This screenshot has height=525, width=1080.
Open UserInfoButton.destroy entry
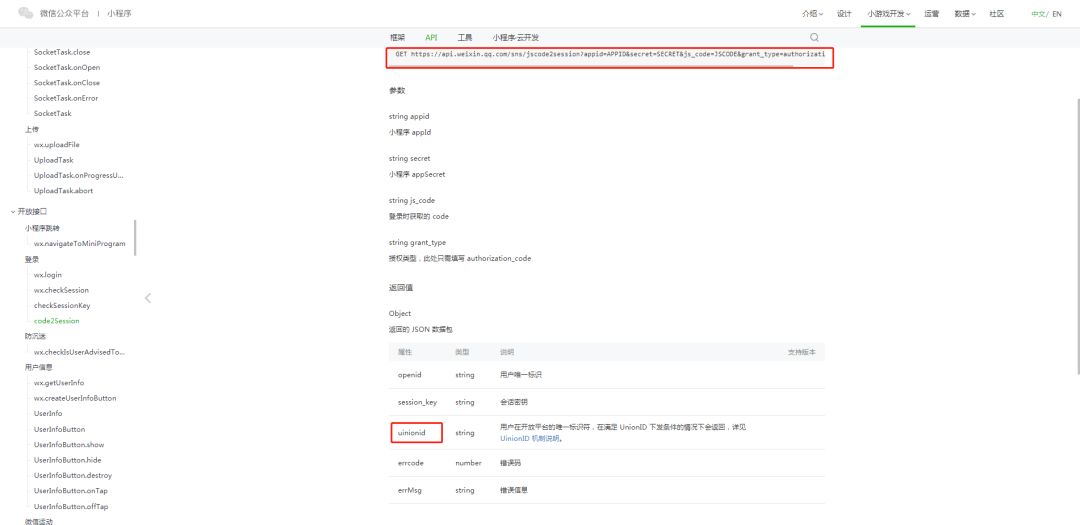click(73, 475)
